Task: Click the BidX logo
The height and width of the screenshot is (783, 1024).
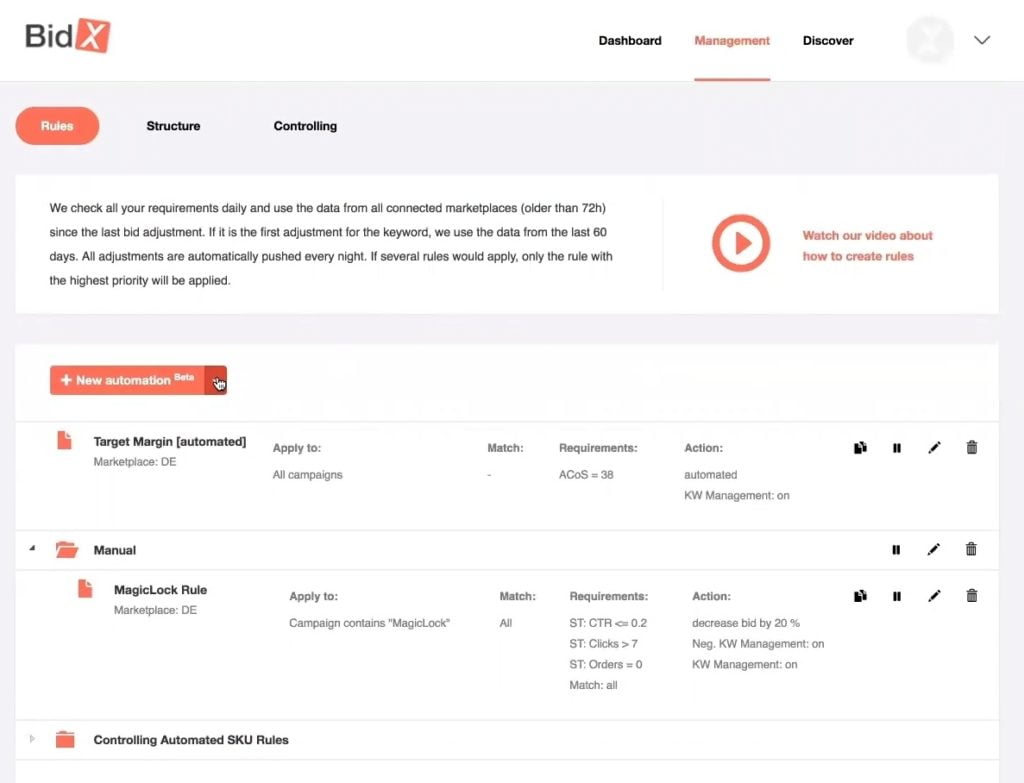Action: click(x=67, y=36)
